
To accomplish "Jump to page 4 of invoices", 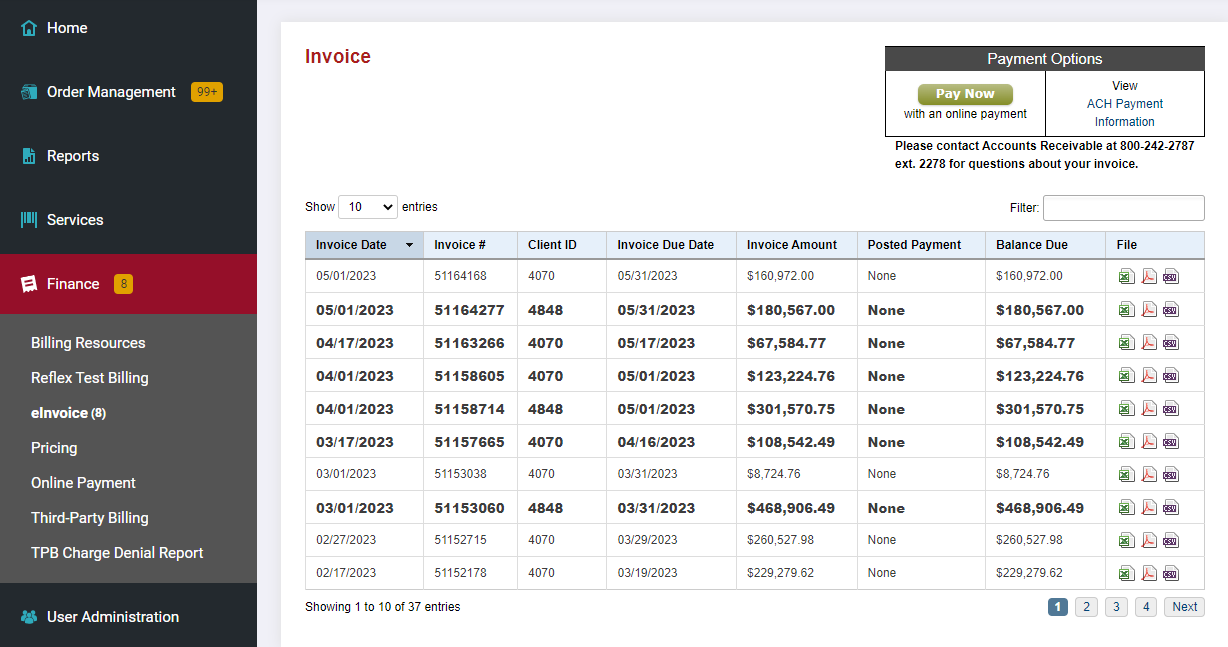I will point(1146,607).
